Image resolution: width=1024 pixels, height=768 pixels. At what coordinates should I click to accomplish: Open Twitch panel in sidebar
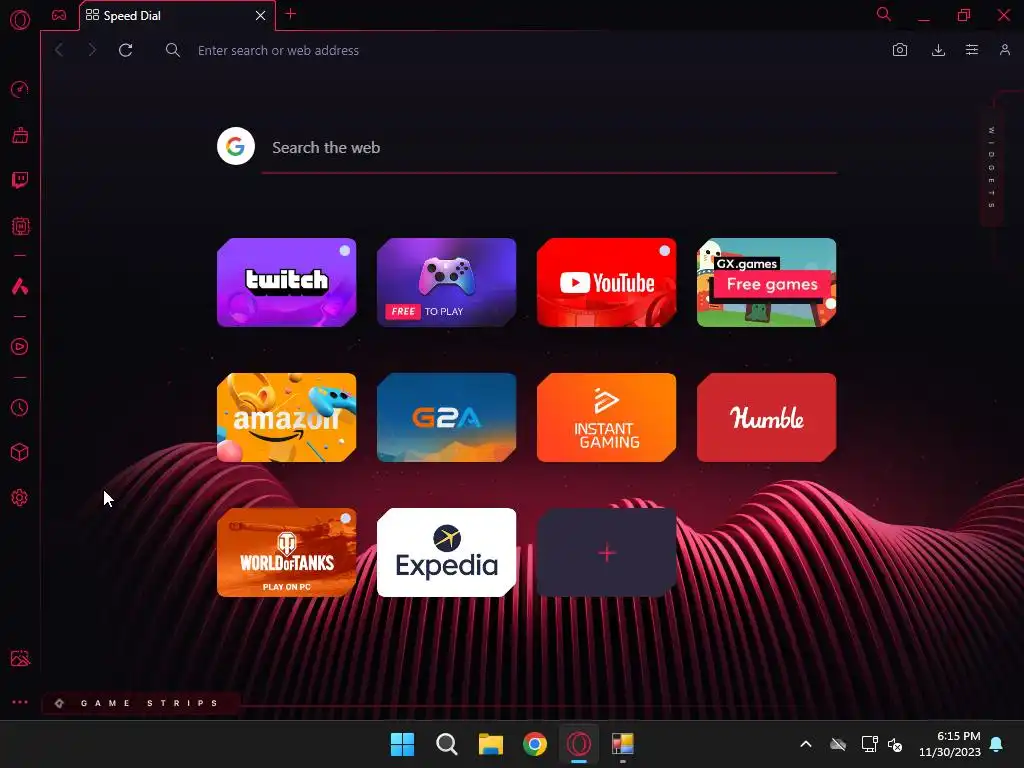pos(20,180)
